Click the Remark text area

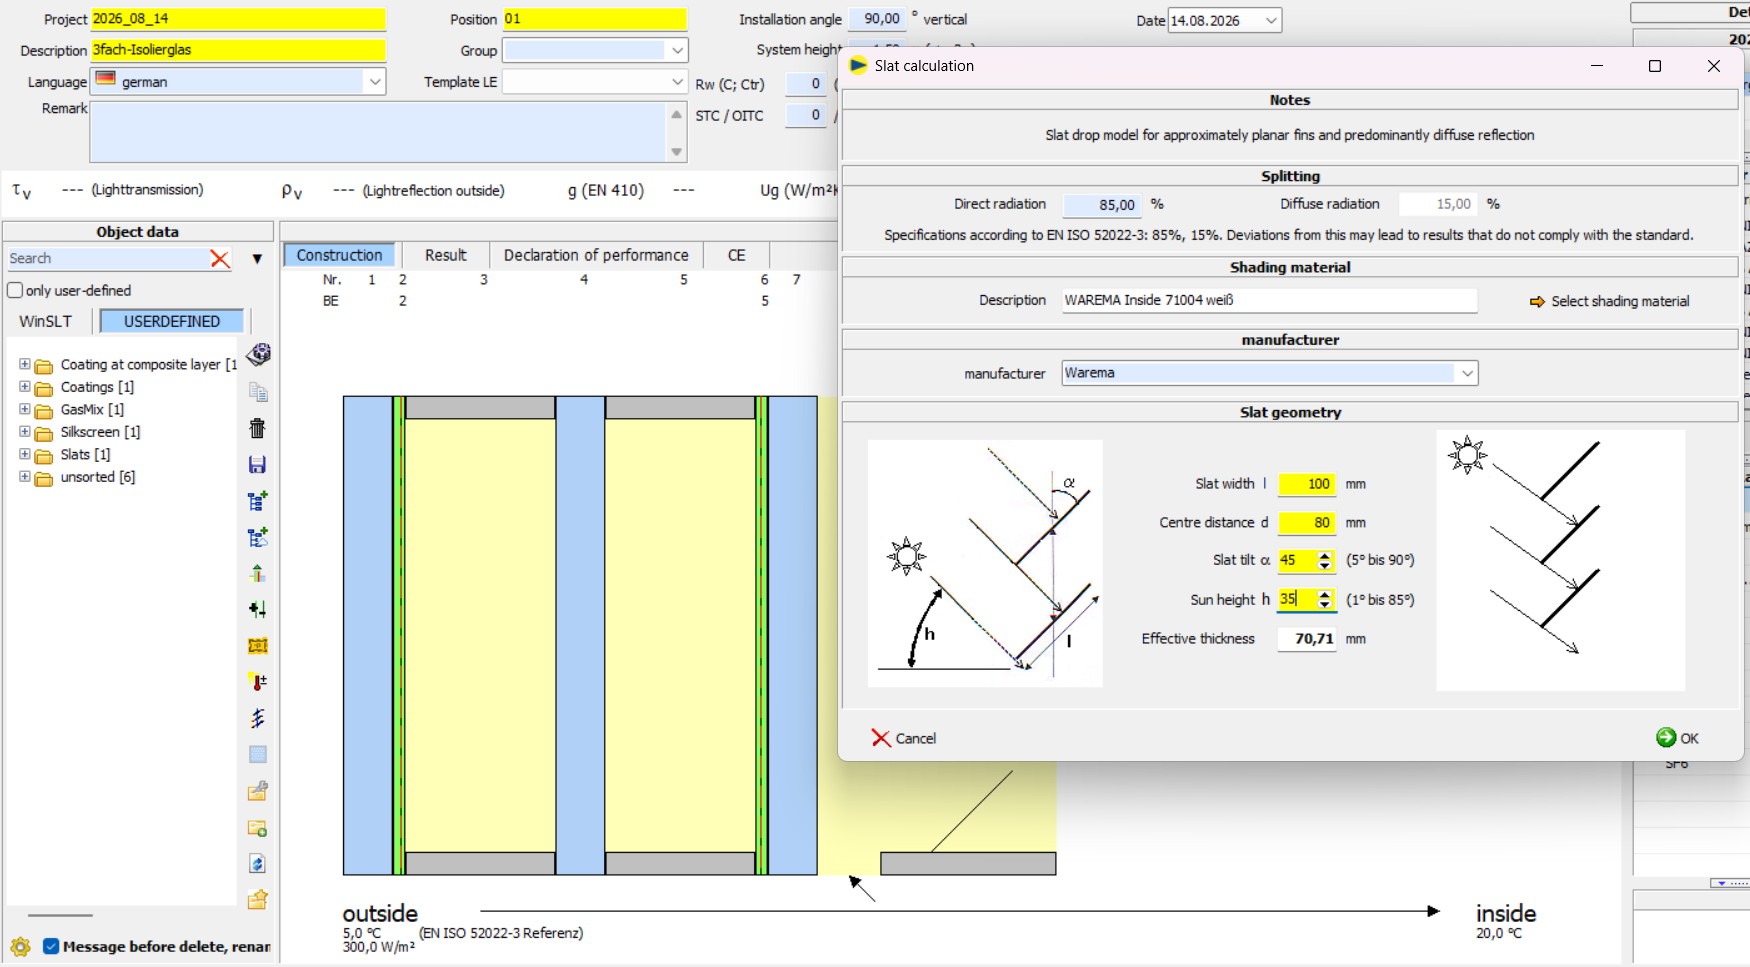pos(378,131)
